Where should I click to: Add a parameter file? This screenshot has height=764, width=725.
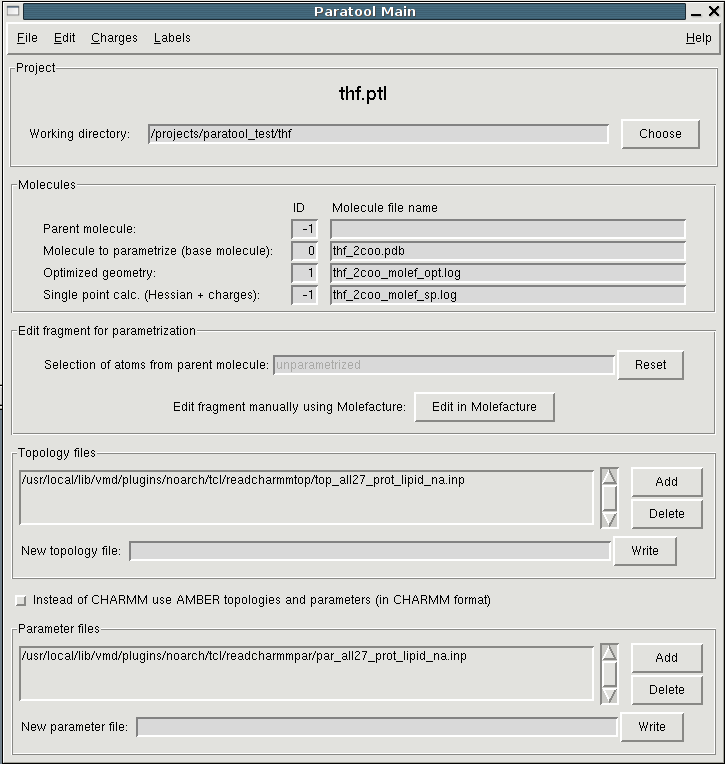(x=666, y=658)
